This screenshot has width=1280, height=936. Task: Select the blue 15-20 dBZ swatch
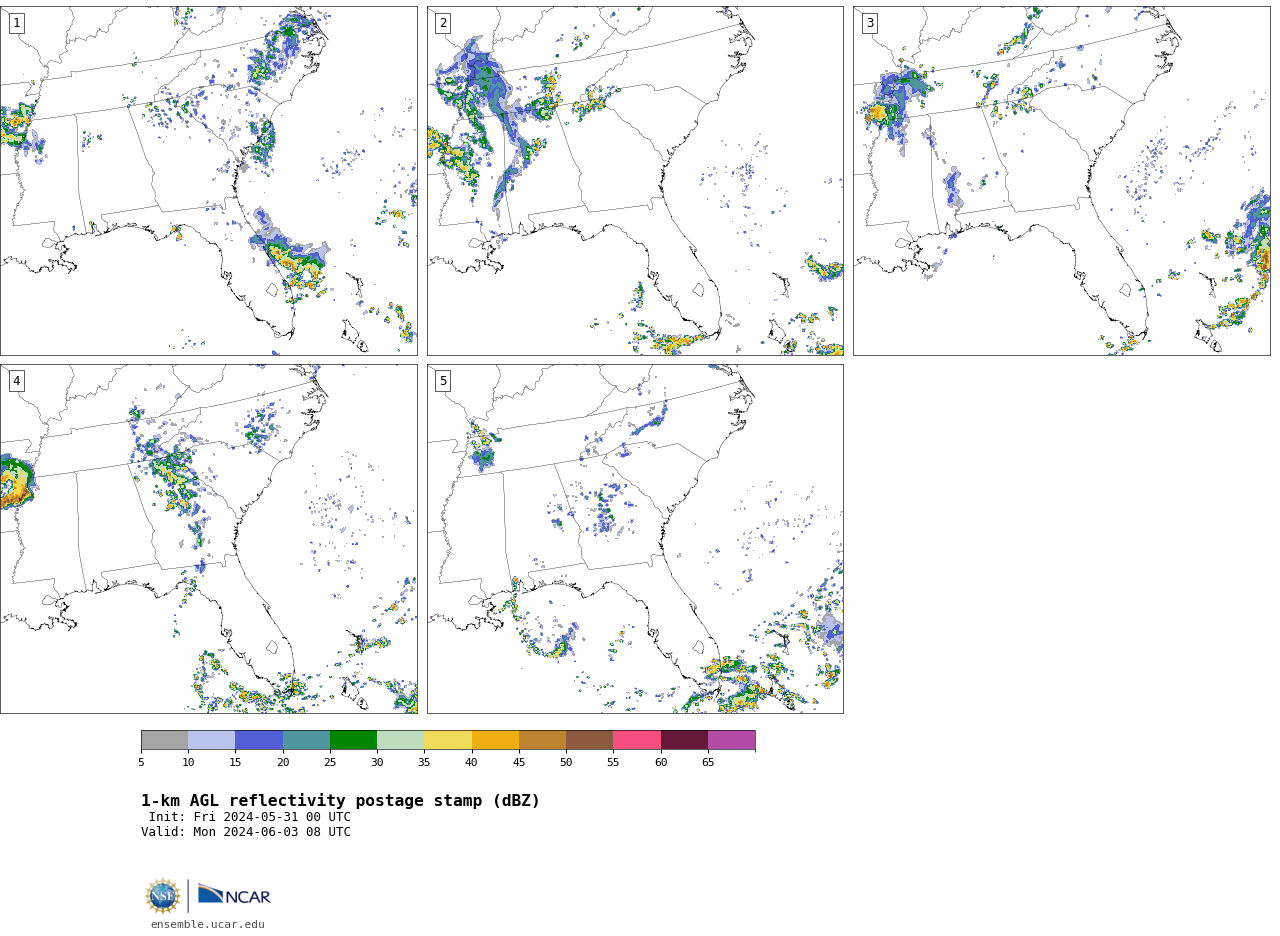pos(259,740)
